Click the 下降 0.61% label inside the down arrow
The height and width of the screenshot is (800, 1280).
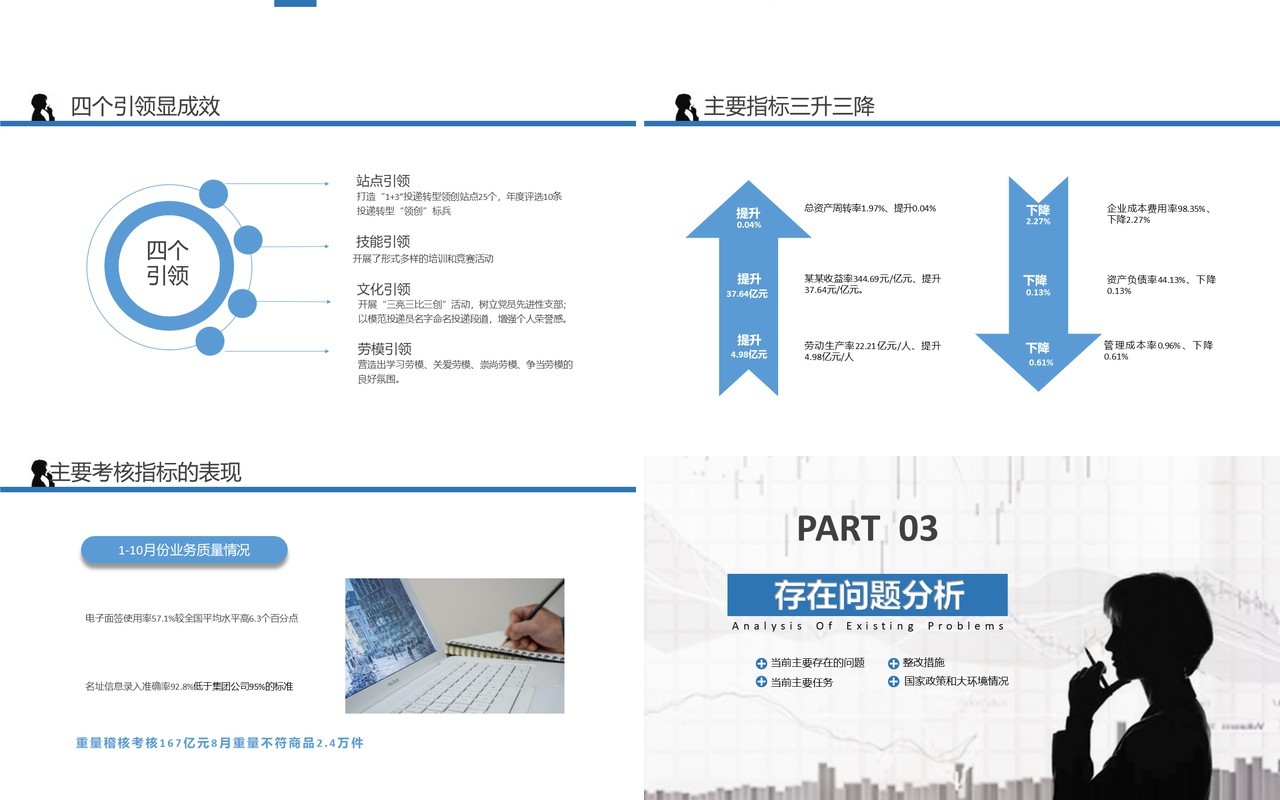tap(1039, 354)
